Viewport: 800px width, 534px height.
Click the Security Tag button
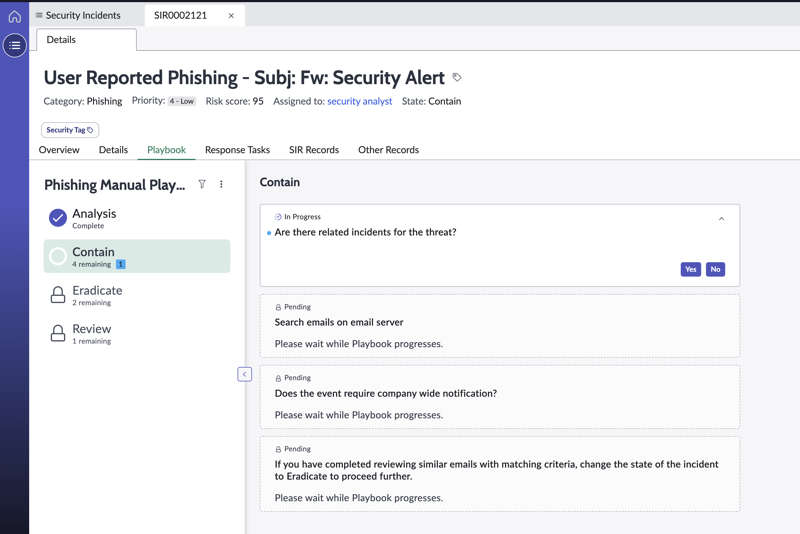(70, 130)
